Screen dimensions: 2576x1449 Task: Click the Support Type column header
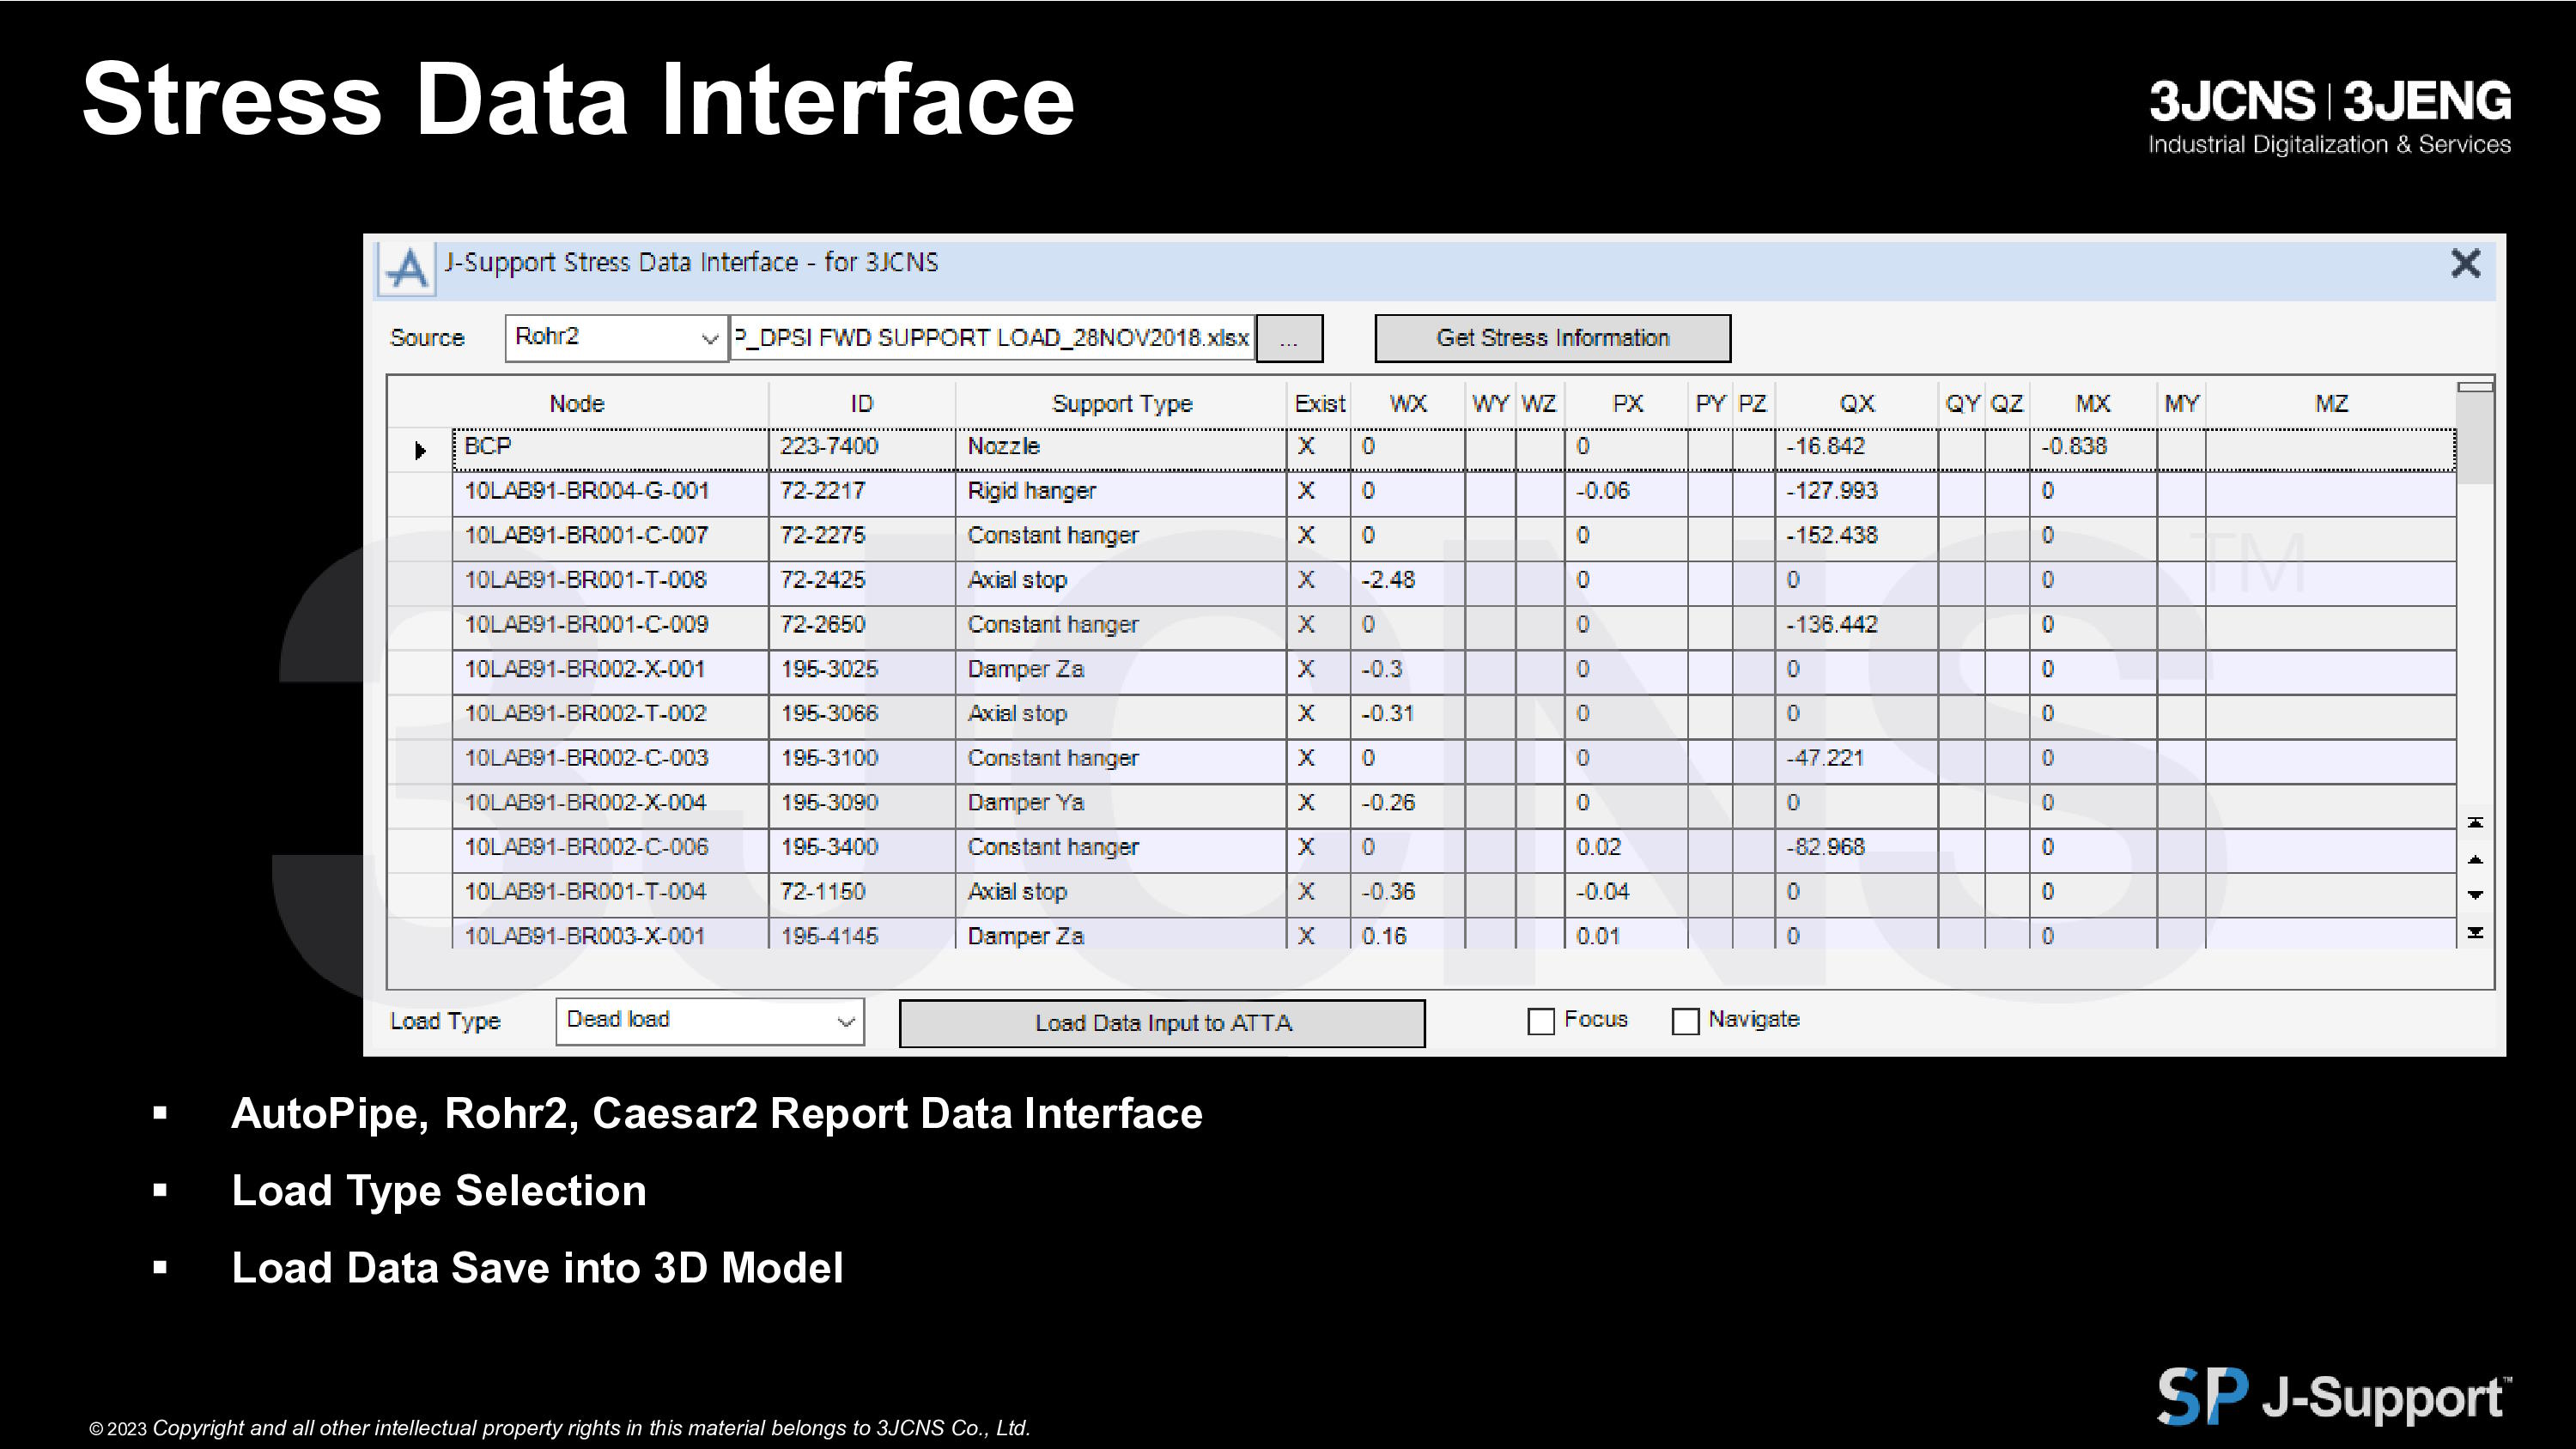tap(1121, 403)
